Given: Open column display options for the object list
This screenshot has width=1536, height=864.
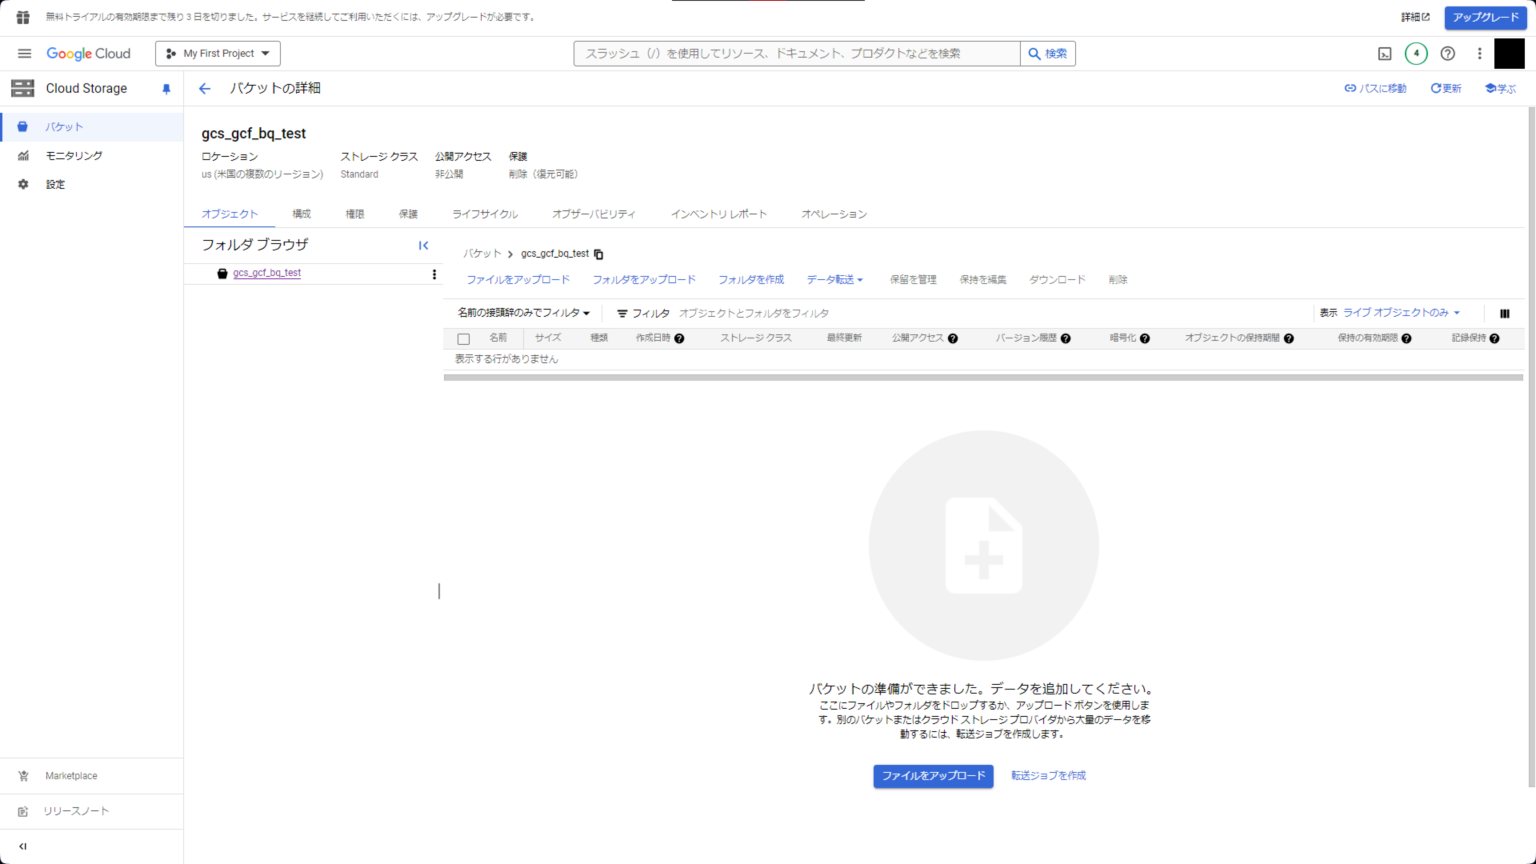Looking at the screenshot, I should [x=1505, y=313].
